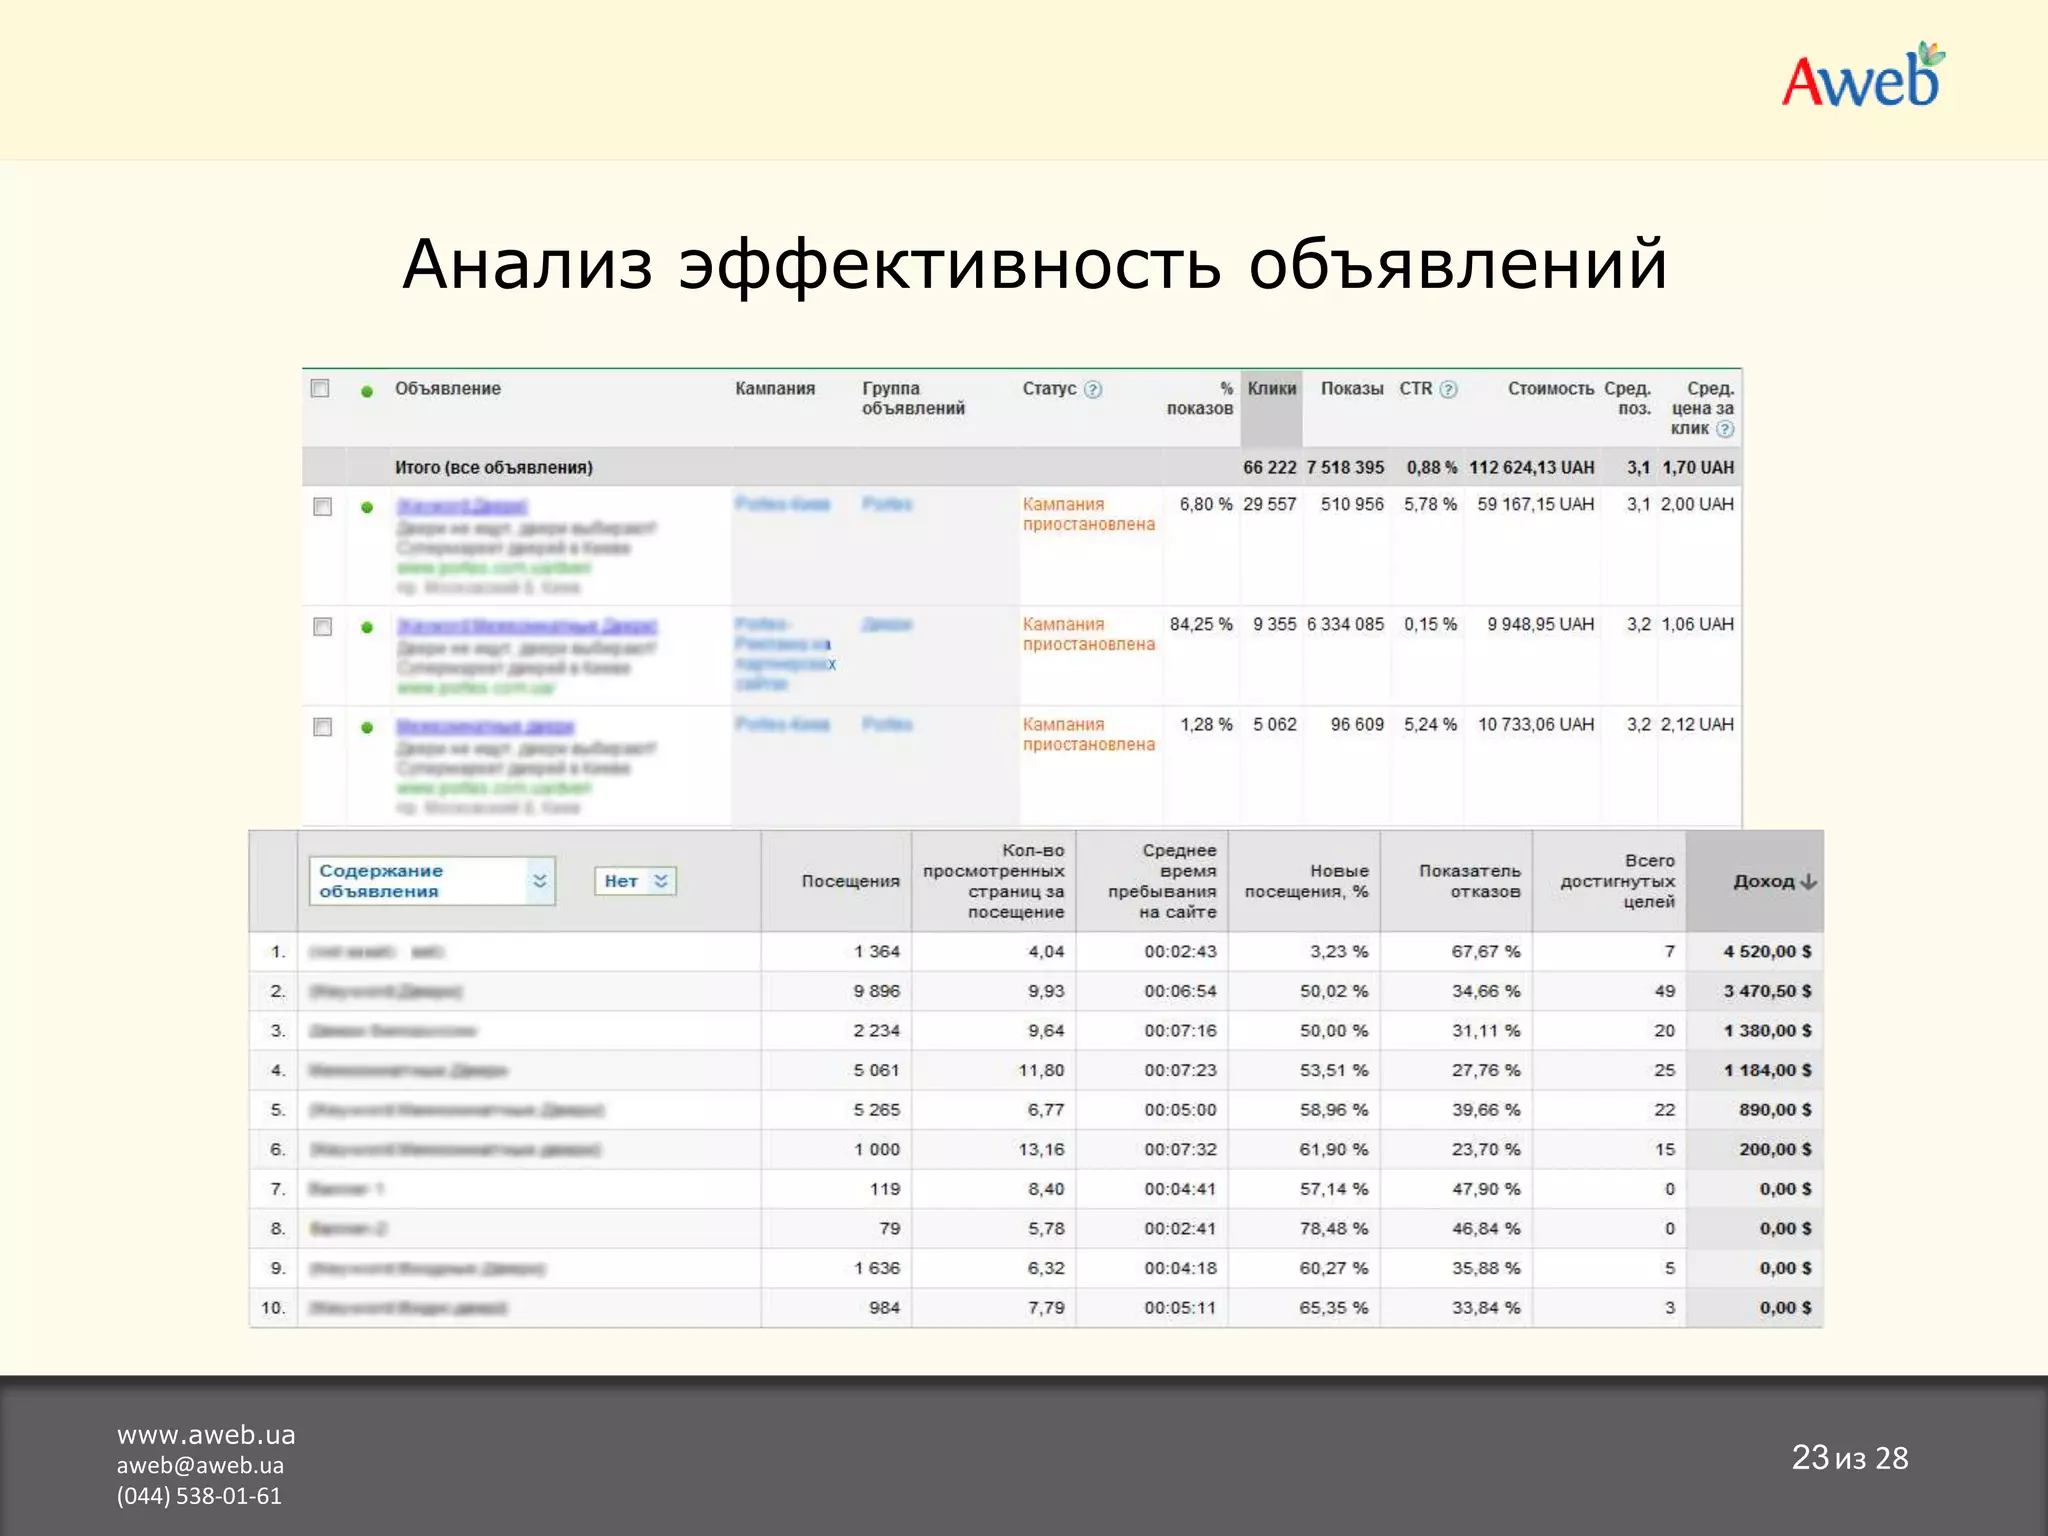Click green status dot of 1,28 % ad

point(367,727)
